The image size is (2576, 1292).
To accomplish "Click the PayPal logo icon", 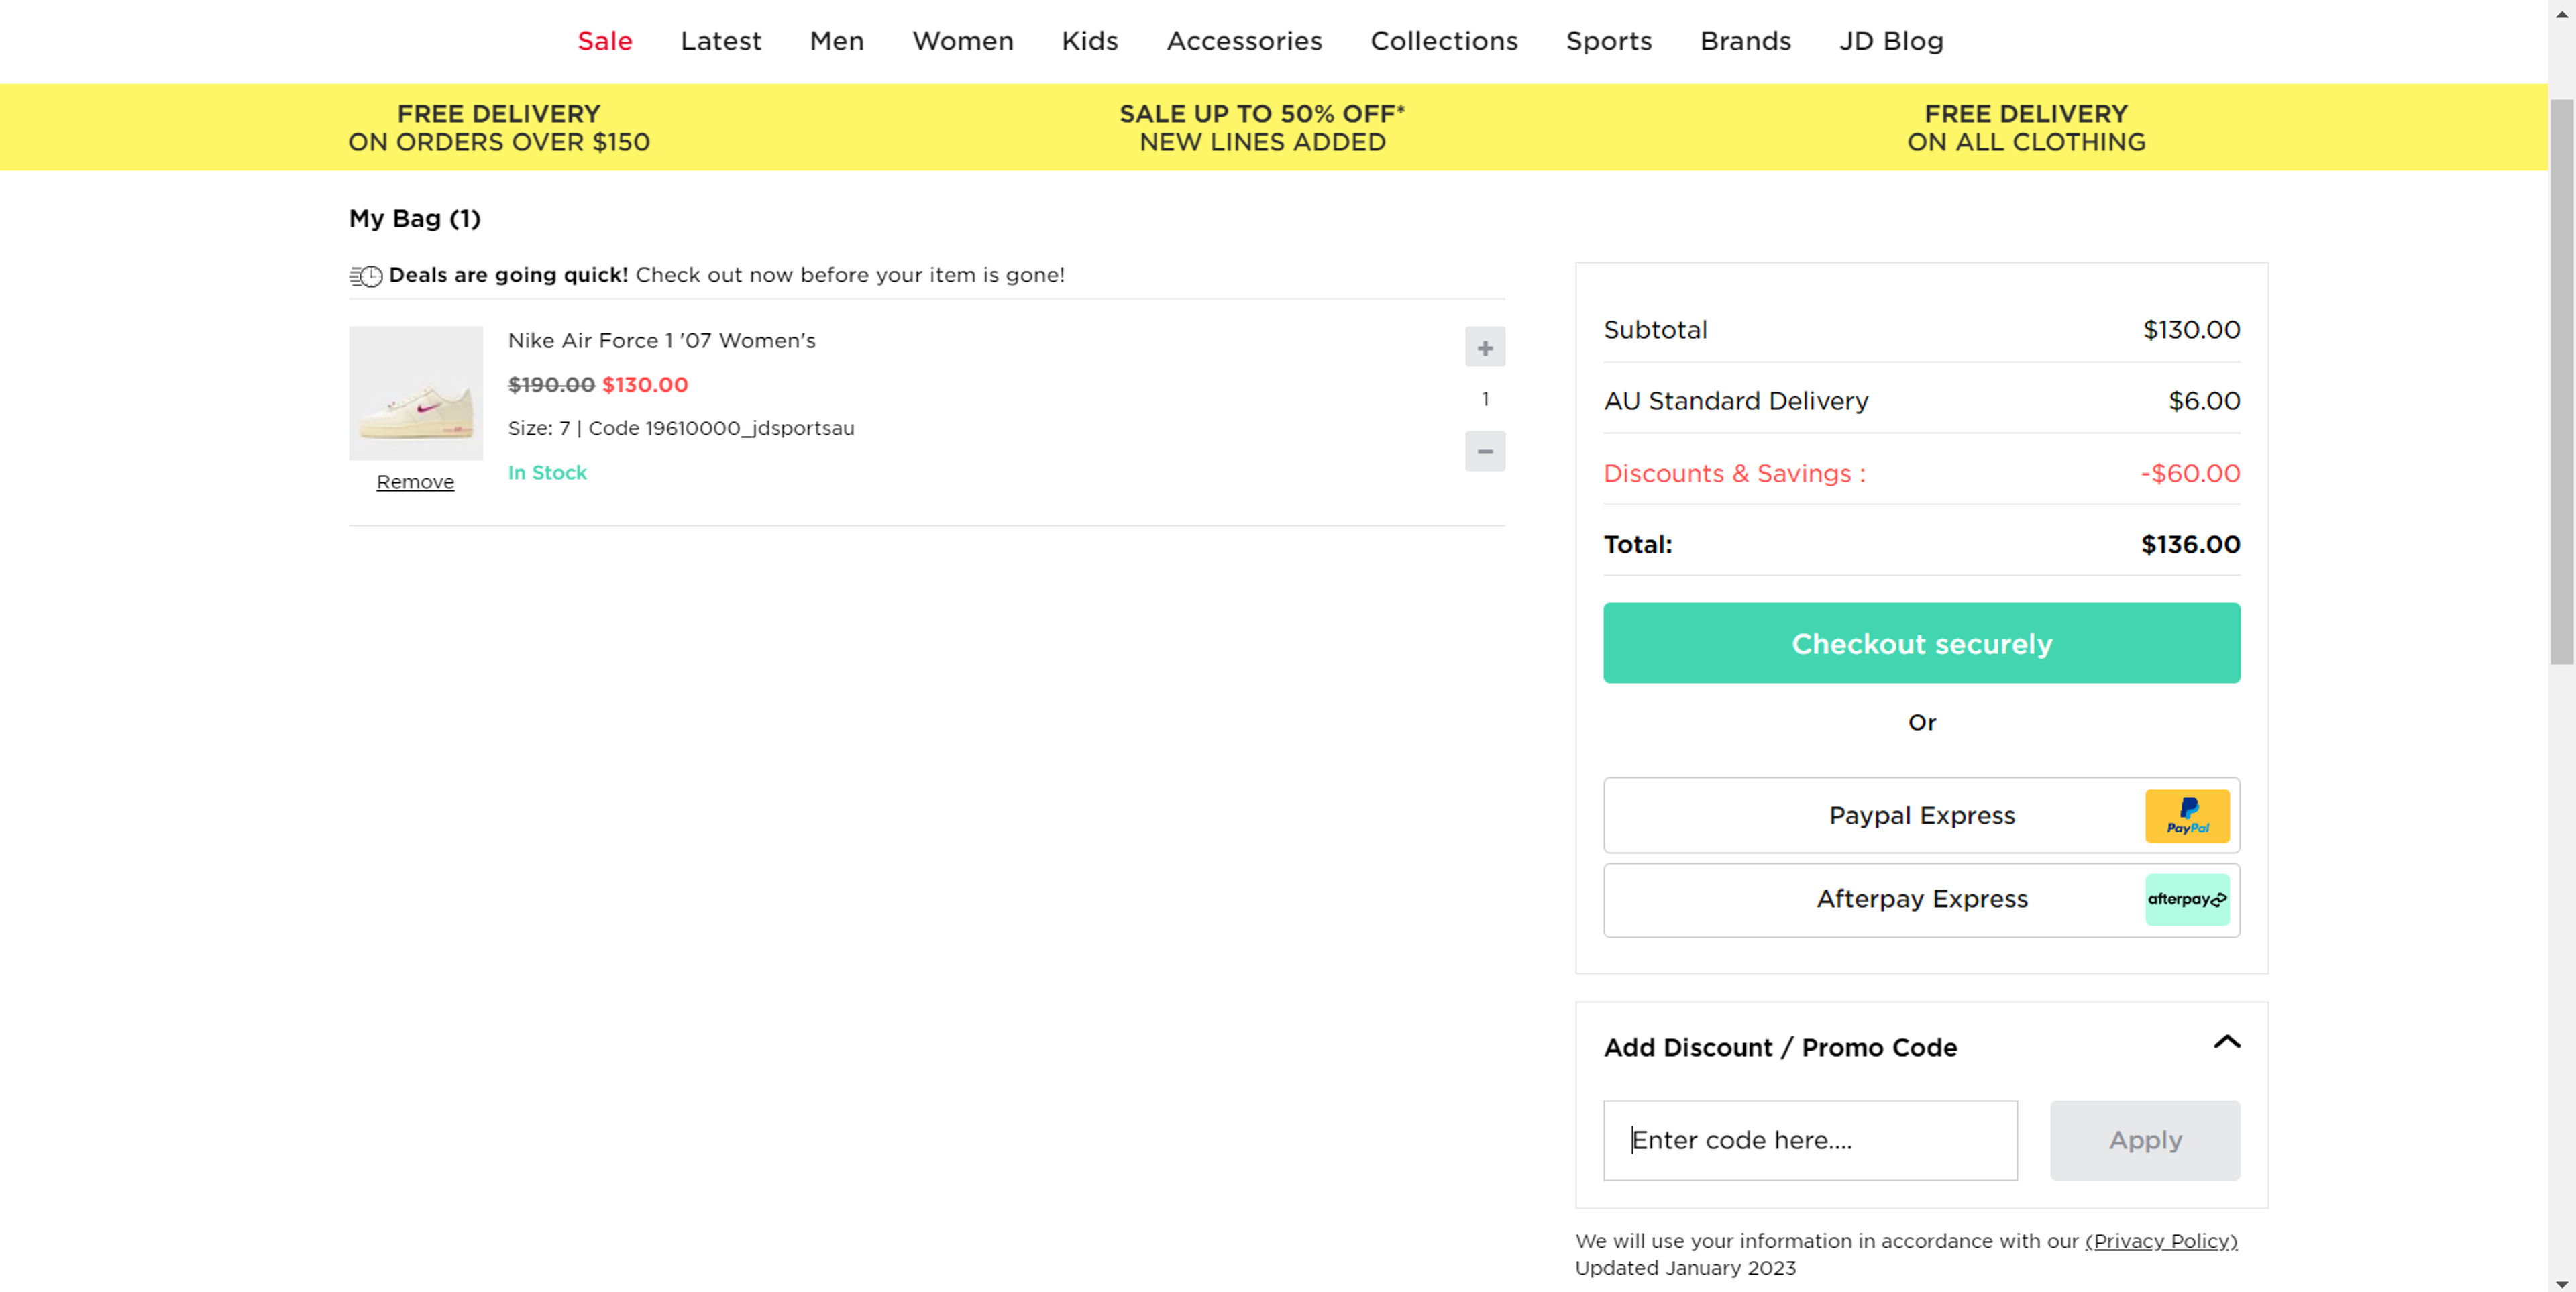I will [2186, 816].
